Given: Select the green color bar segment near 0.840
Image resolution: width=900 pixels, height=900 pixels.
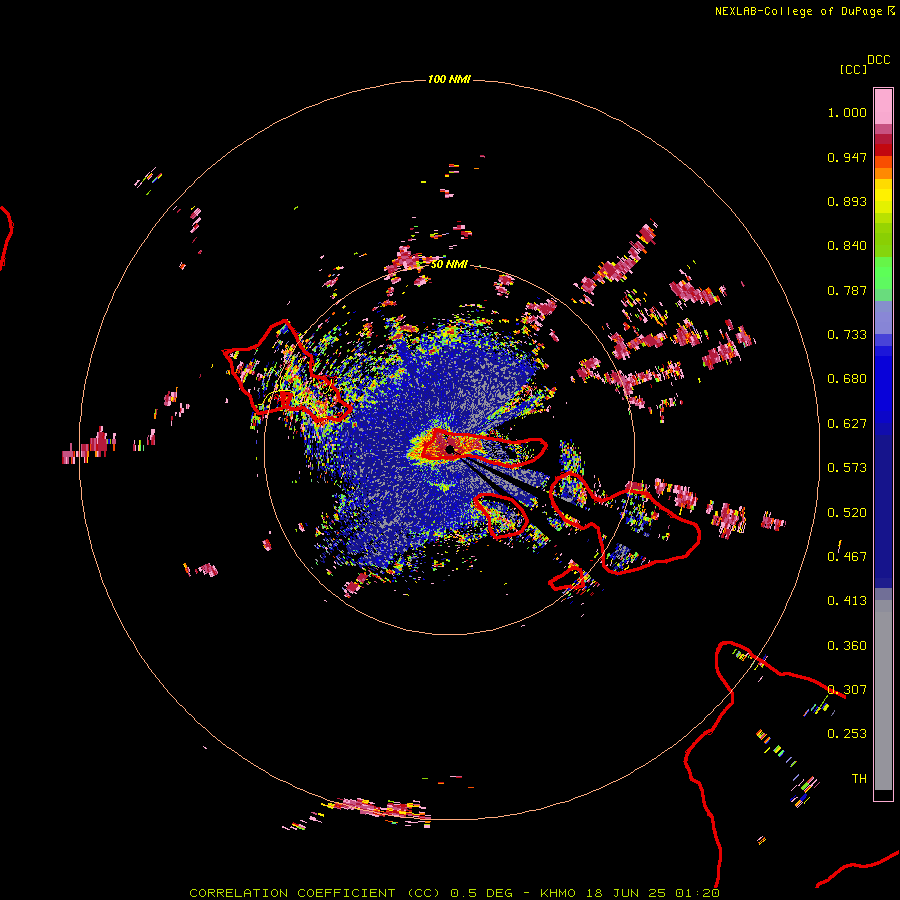Looking at the screenshot, I should pyautogui.click(x=883, y=240).
